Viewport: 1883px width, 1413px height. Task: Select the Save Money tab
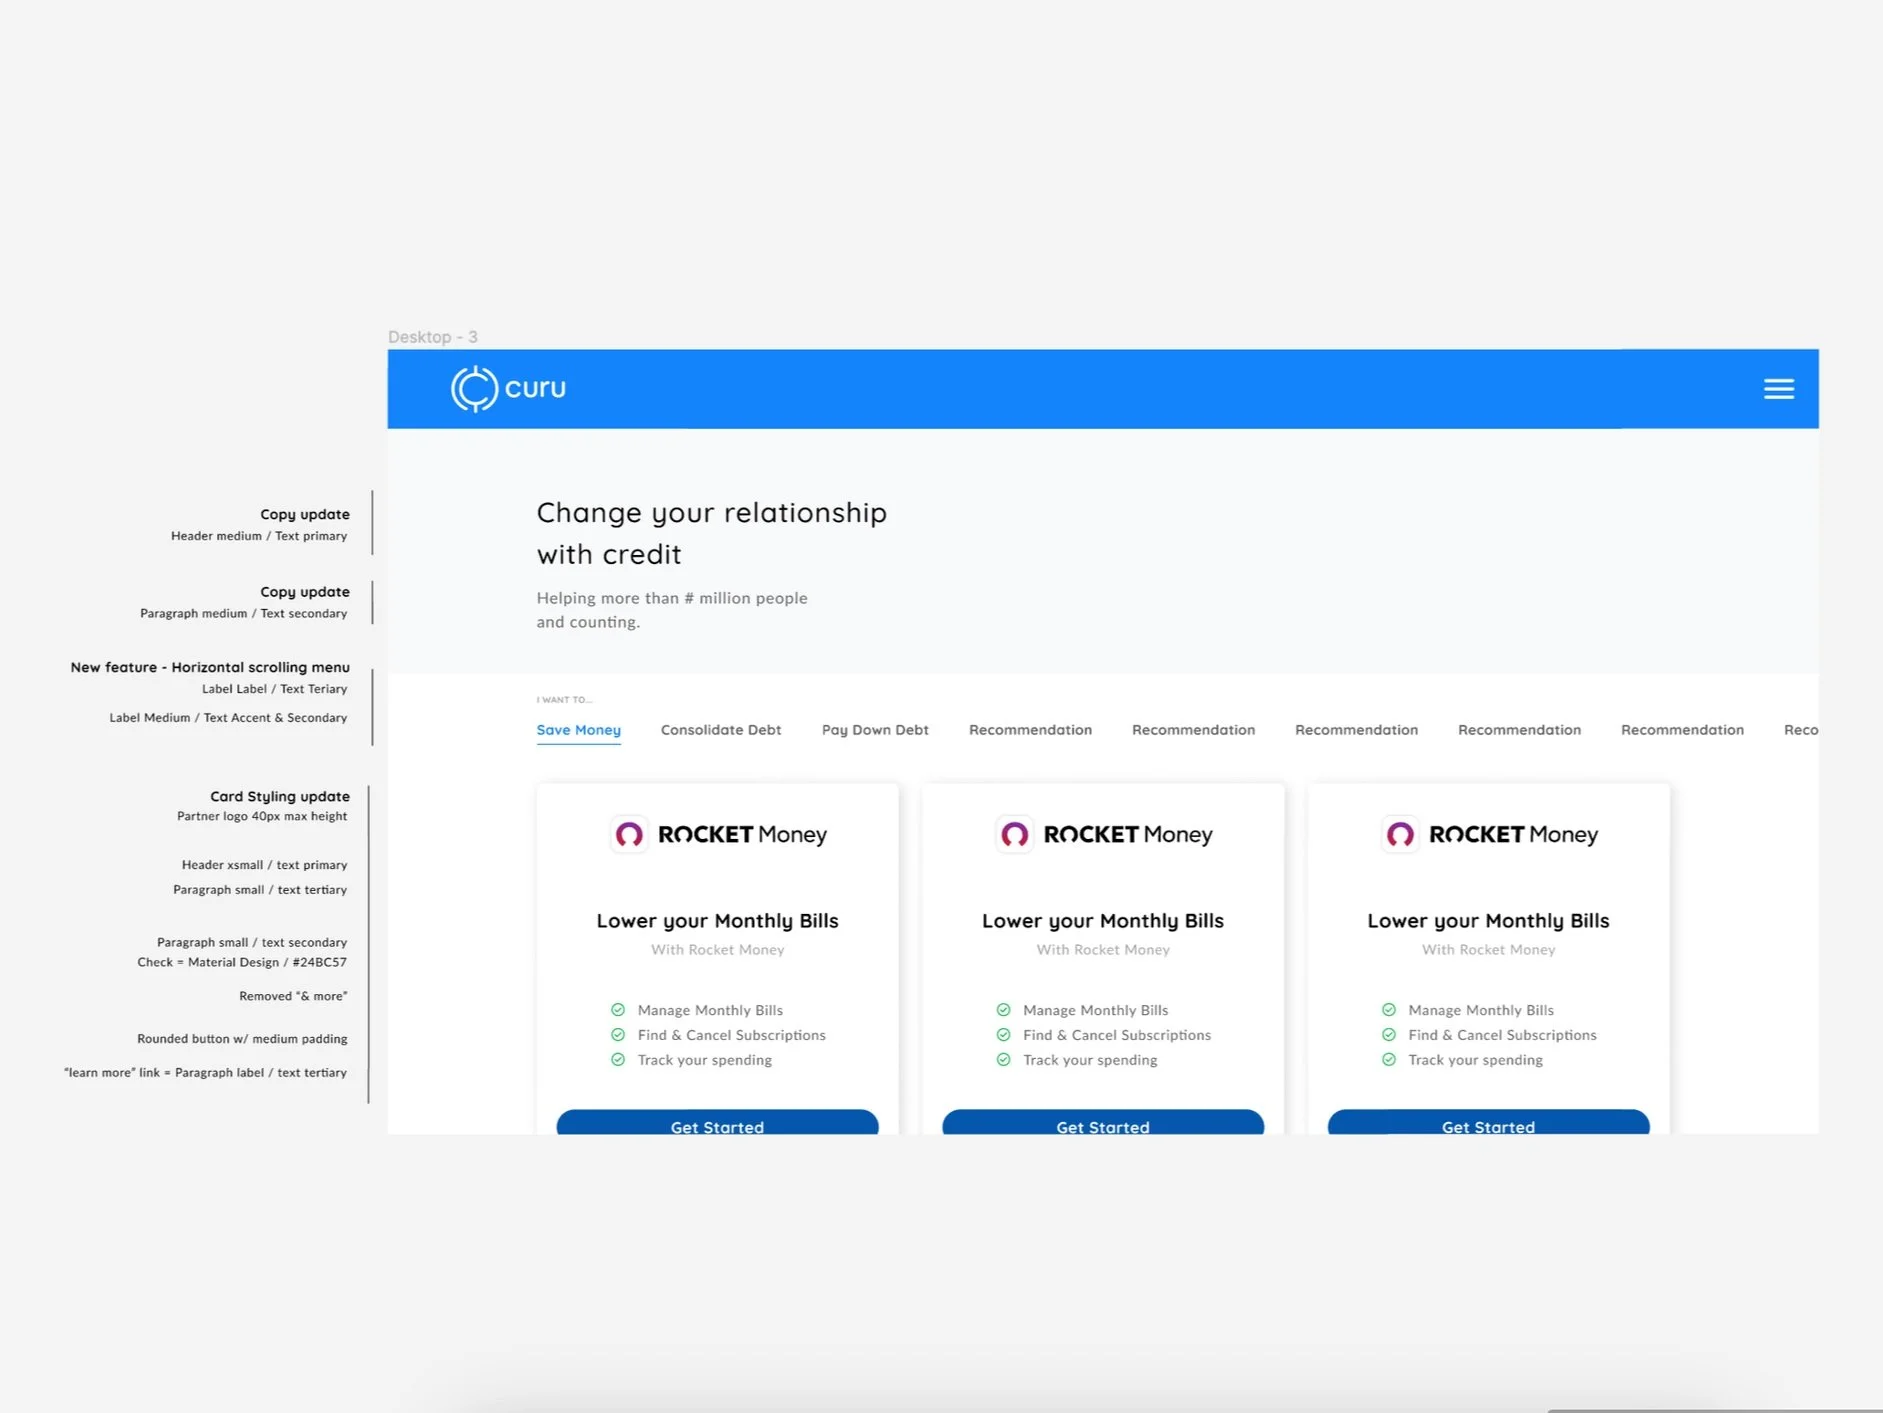[578, 730]
